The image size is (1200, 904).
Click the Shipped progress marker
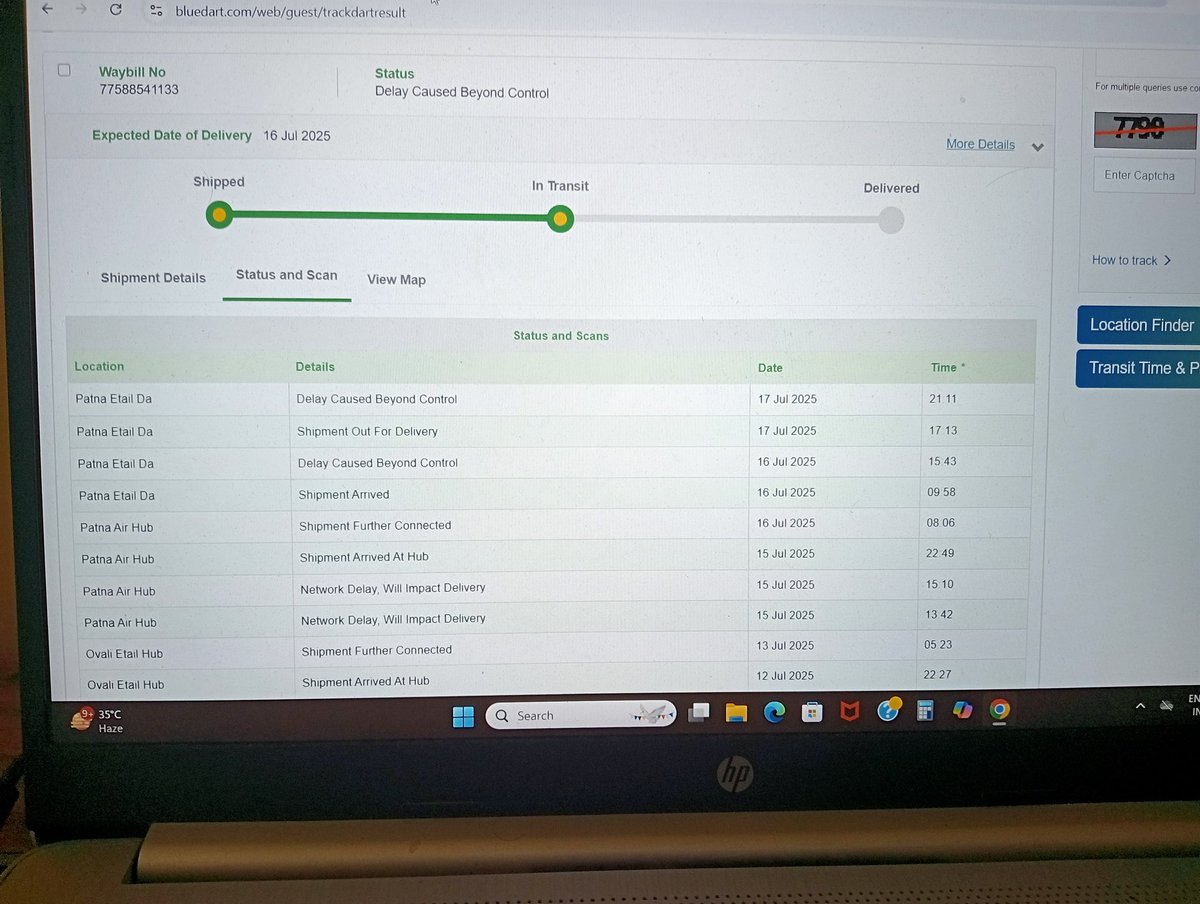point(219,214)
